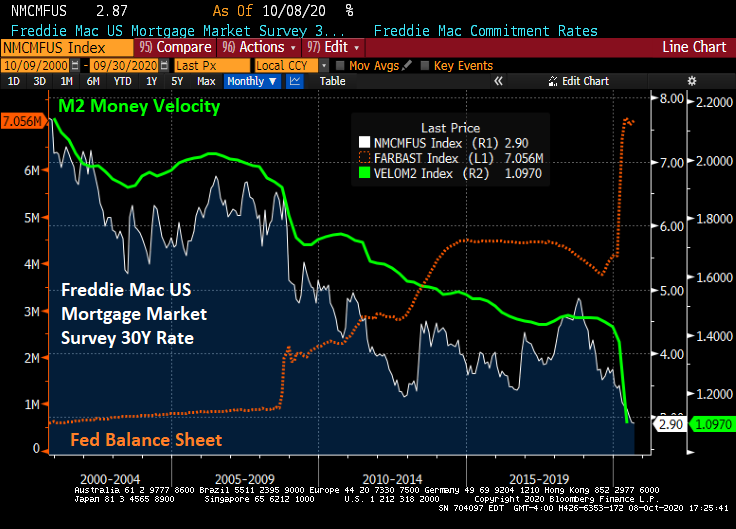Click the Line Chart label
Image resolution: width=736 pixels, height=529 pixels.
coord(694,47)
